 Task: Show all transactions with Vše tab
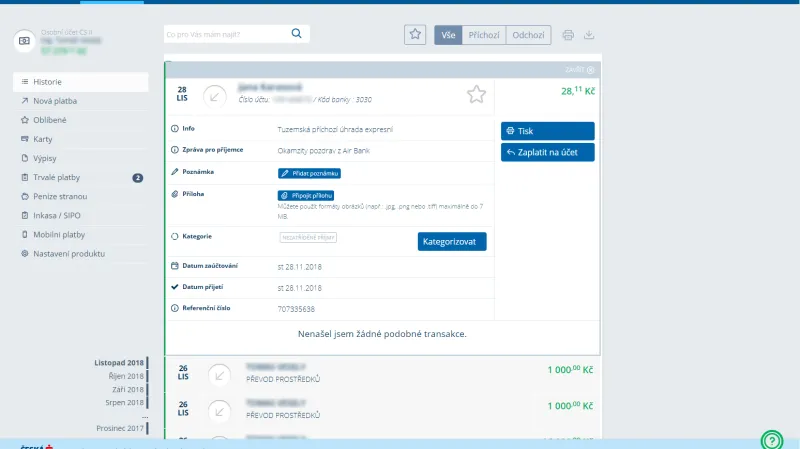(448, 35)
